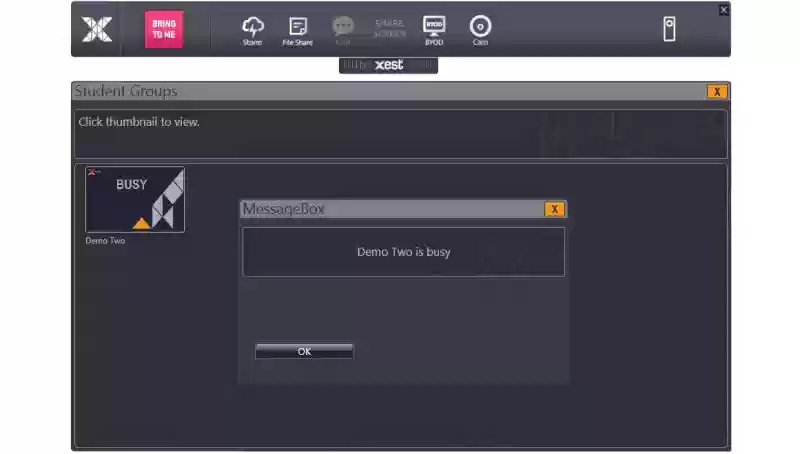The image size is (800, 454).
Task: Click OK in the MessageBox
Action: (304, 351)
